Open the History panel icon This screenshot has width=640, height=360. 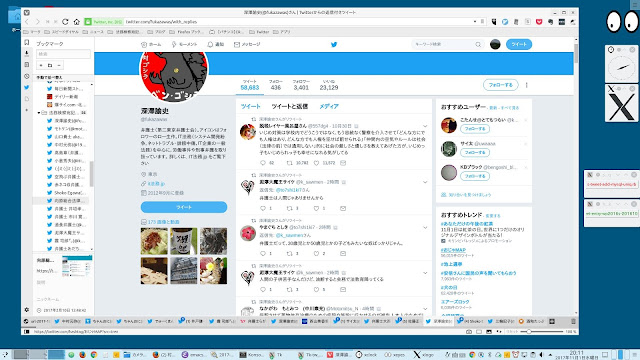tap(27, 76)
